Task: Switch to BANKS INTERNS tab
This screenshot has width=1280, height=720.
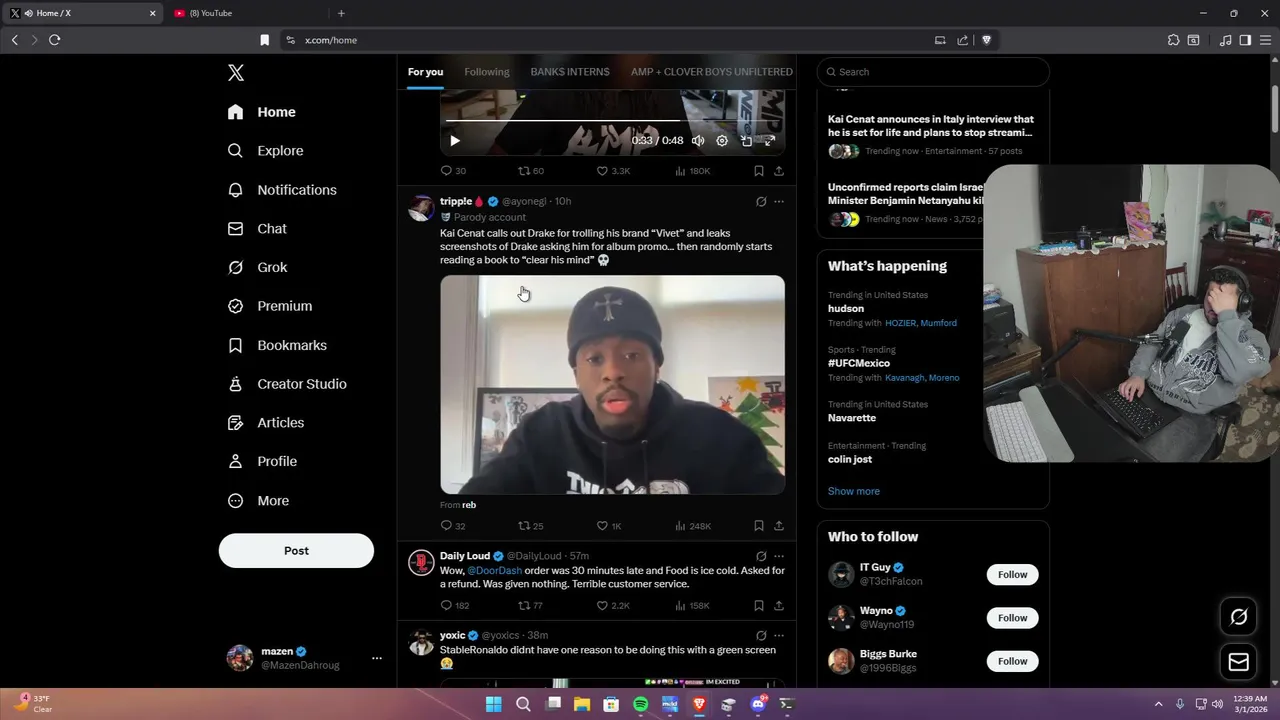Action: [570, 72]
